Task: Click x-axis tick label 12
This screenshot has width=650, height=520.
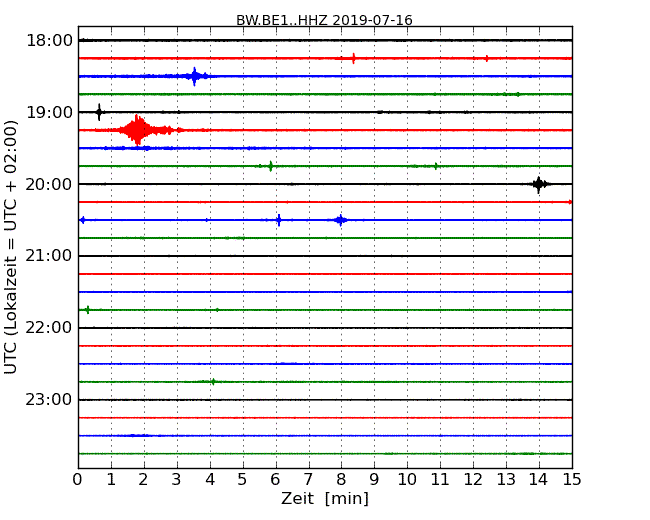Action: point(473,480)
